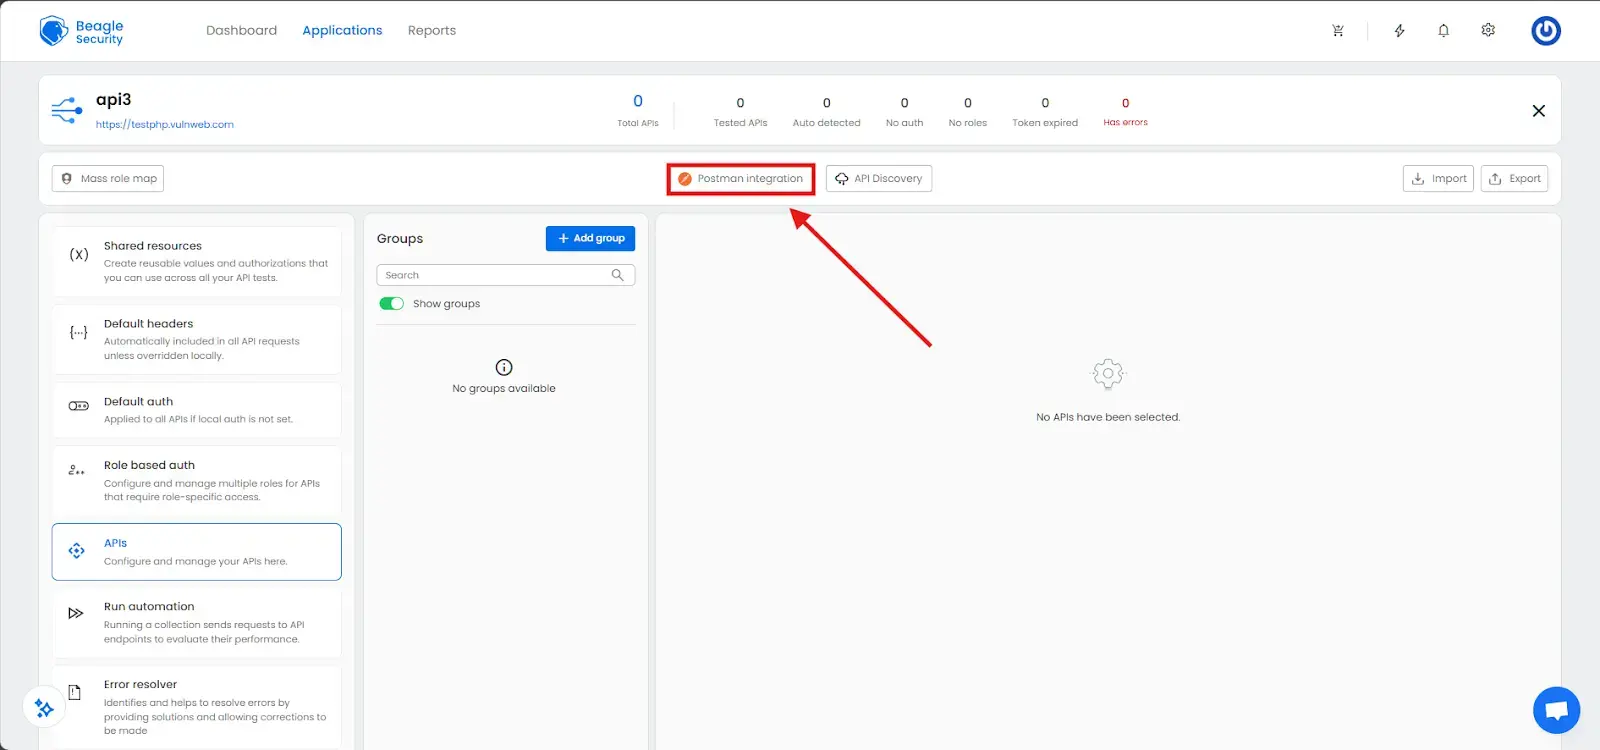
Task: Open the Shared resources section
Action: [x=197, y=262]
